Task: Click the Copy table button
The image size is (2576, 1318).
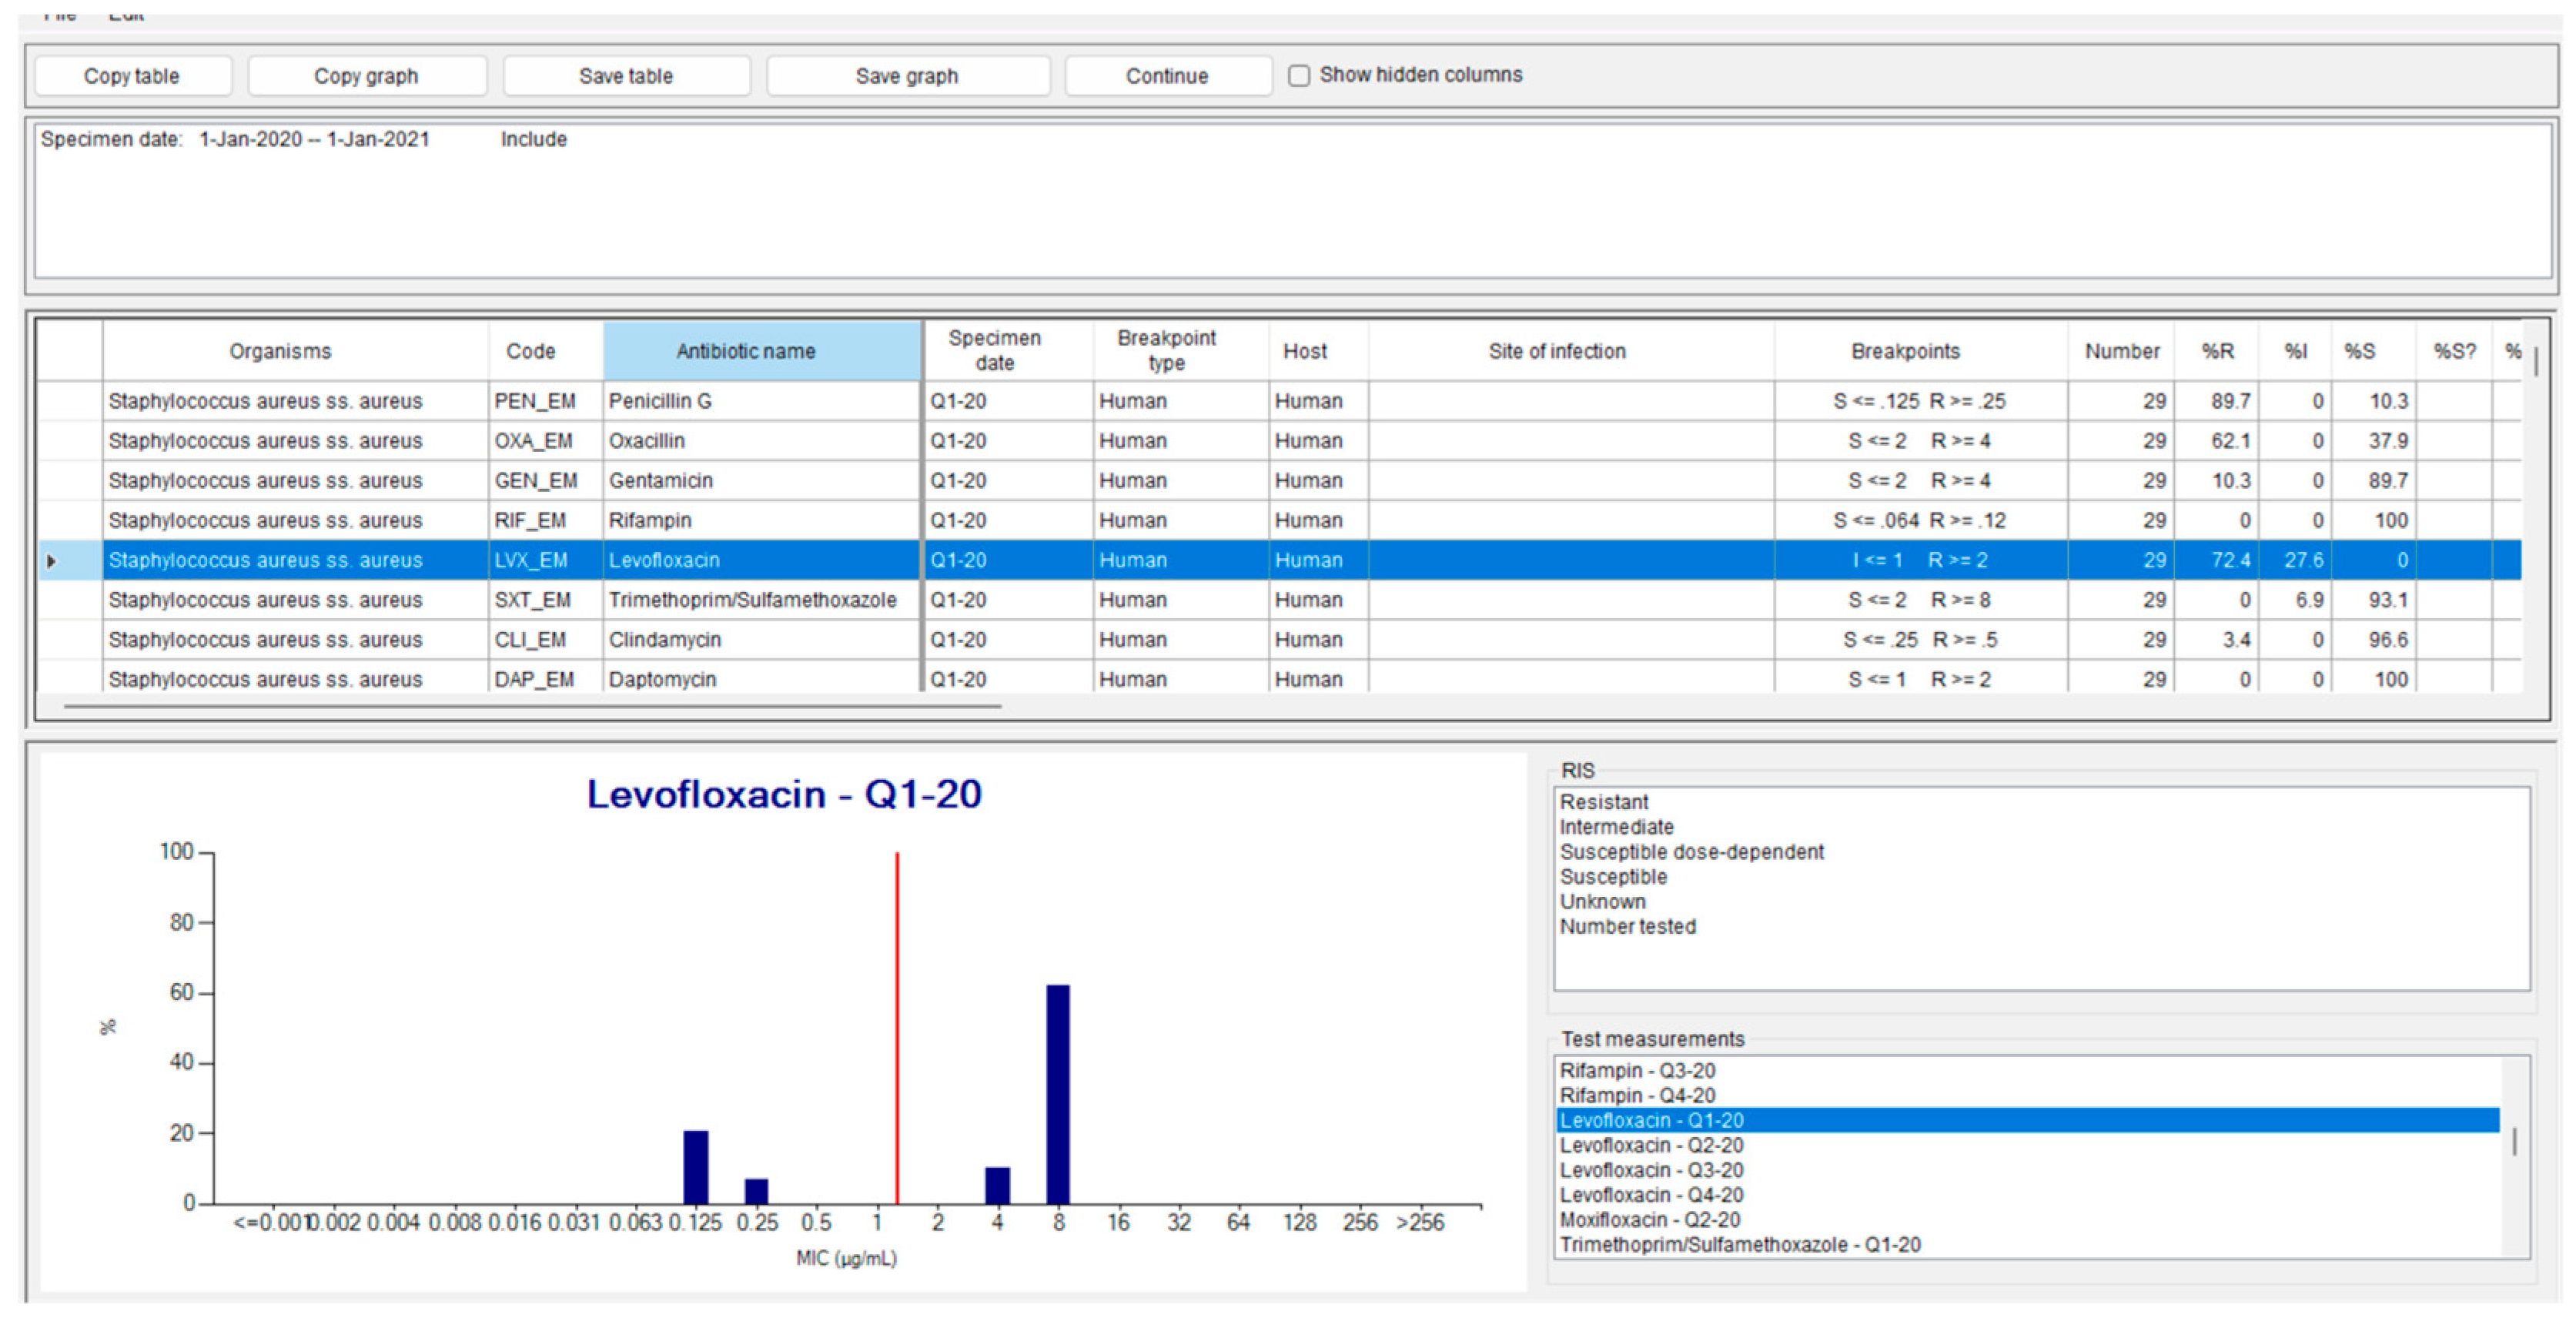Action: (x=132, y=76)
